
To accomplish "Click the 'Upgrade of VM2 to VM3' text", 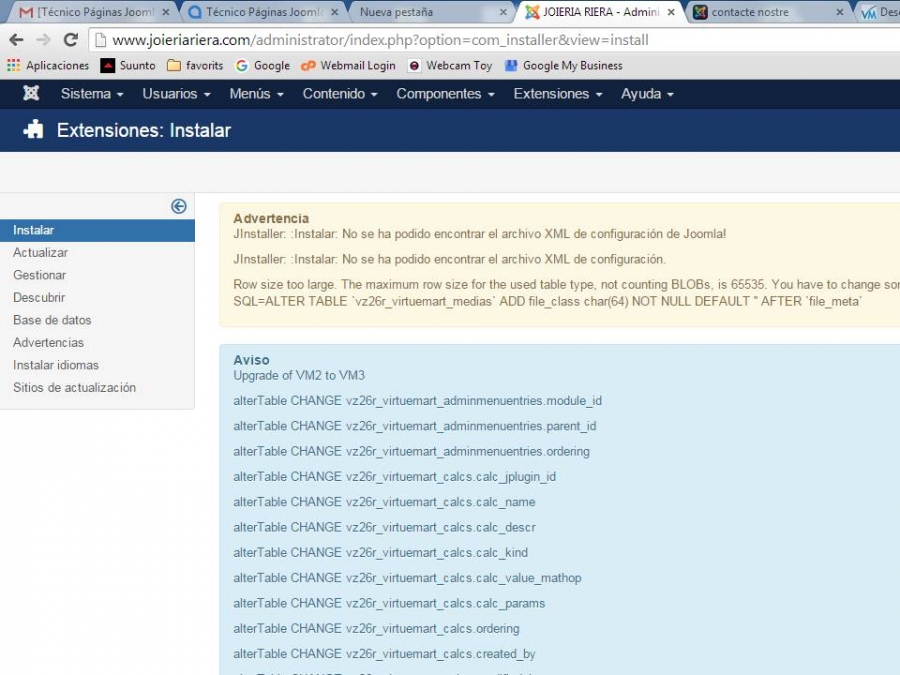I will click(299, 375).
